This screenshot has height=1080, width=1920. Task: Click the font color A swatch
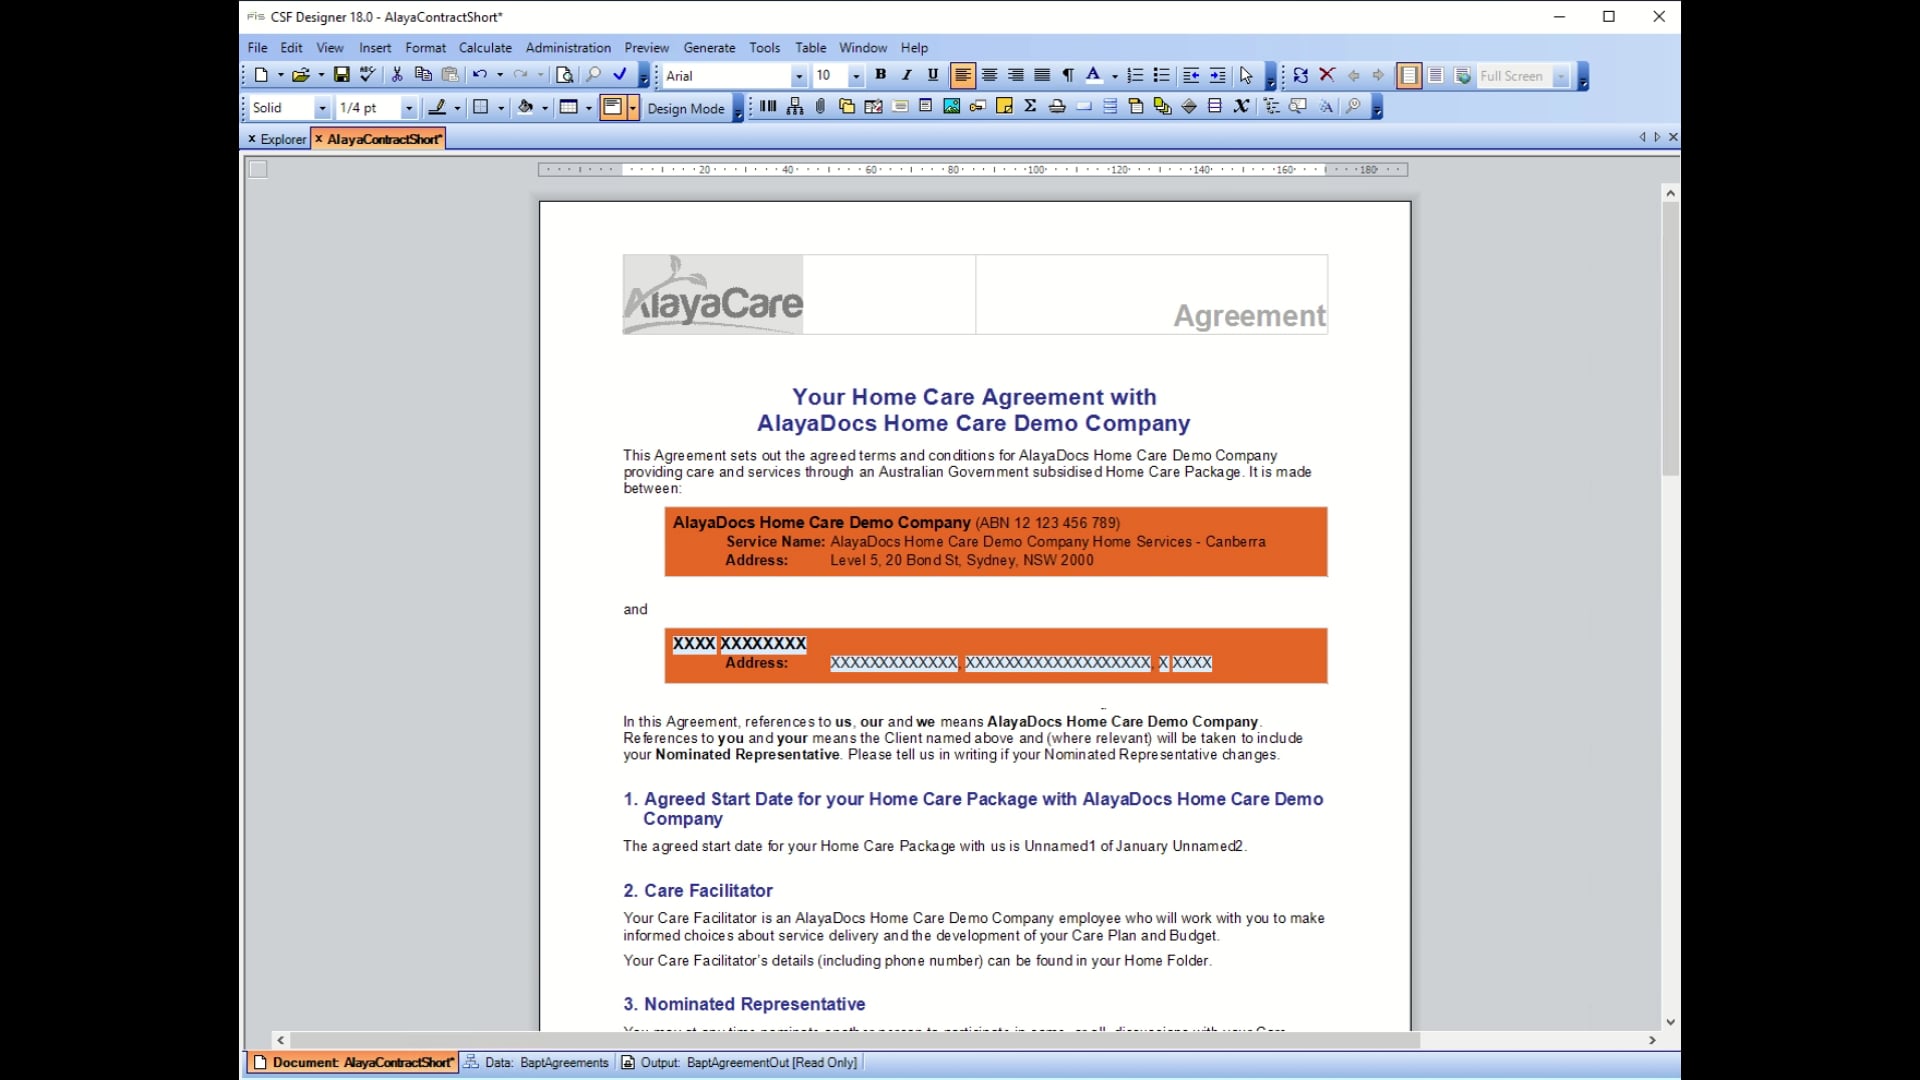click(x=1093, y=75)
